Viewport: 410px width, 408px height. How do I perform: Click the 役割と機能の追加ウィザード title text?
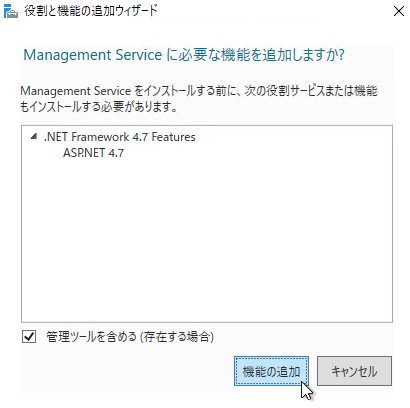point(91,11)
